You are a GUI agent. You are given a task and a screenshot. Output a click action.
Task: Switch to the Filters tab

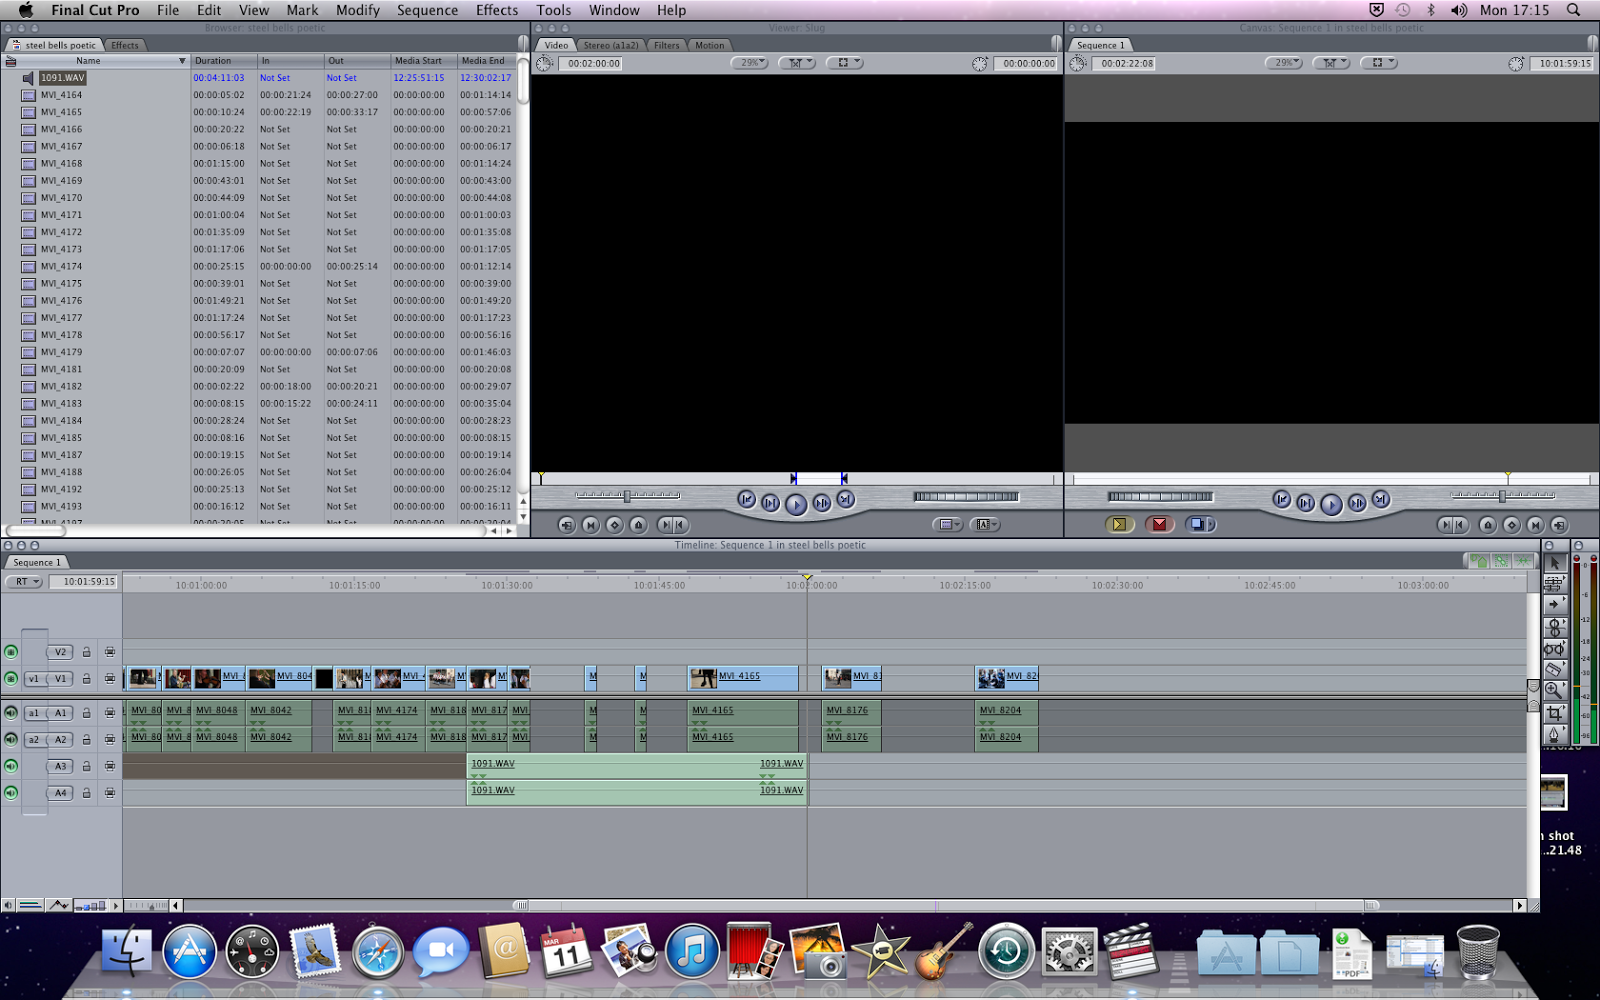click(x=667, y=45)
